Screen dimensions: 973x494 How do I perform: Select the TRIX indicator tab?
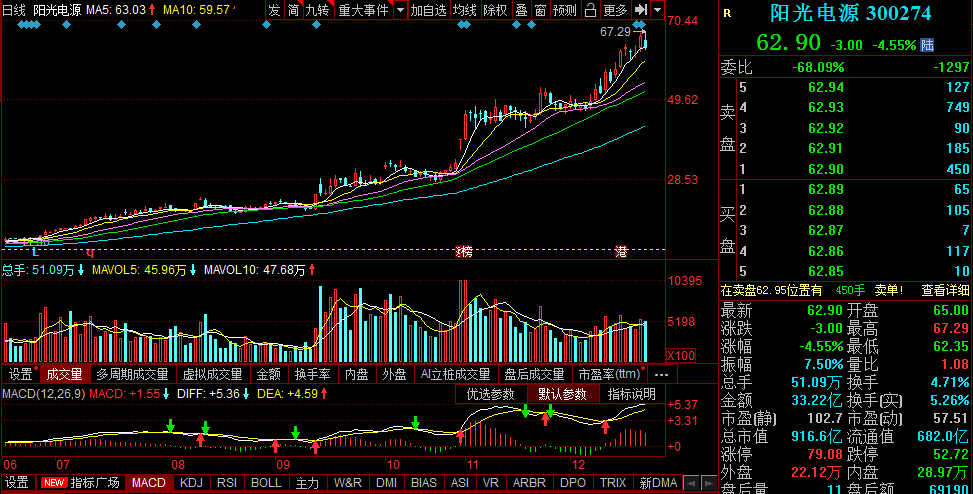pyautogui.click(x=613, y=483)
